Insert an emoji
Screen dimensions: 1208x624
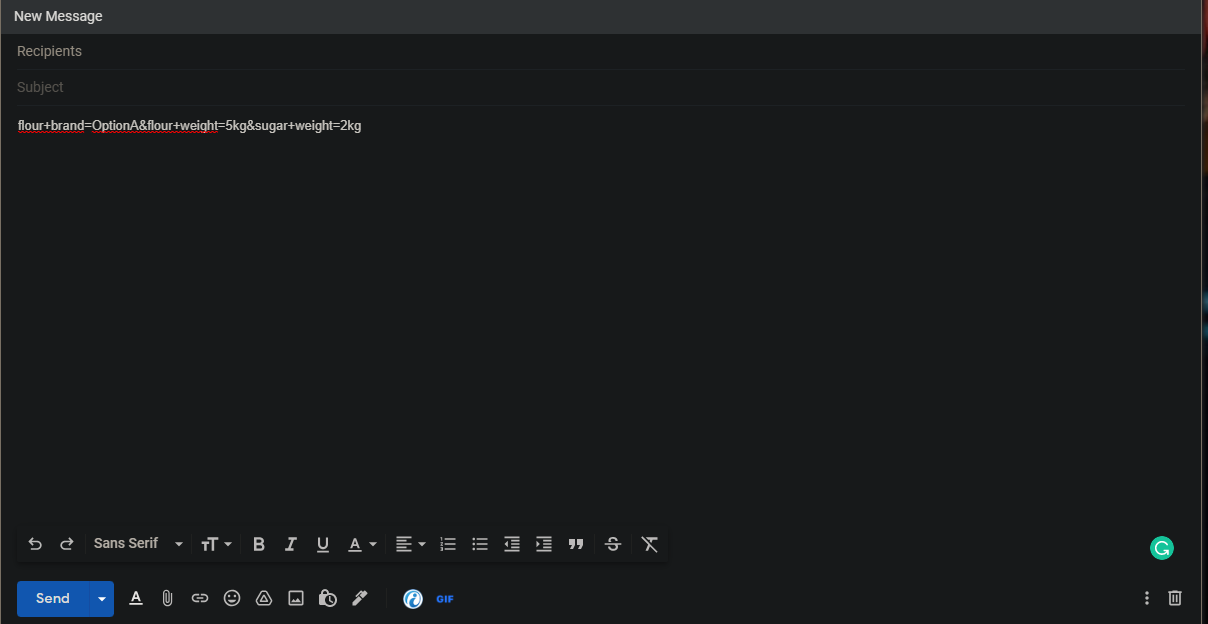pyautogui.click(x=232, y=598)
